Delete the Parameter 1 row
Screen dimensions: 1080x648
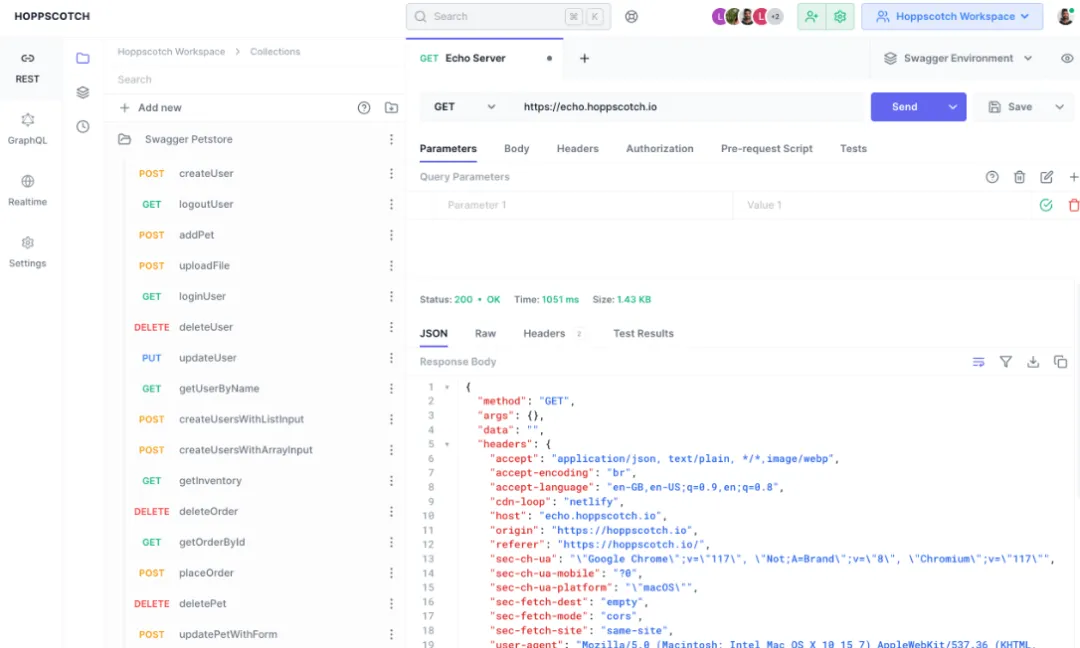(x=1073, y=205)
